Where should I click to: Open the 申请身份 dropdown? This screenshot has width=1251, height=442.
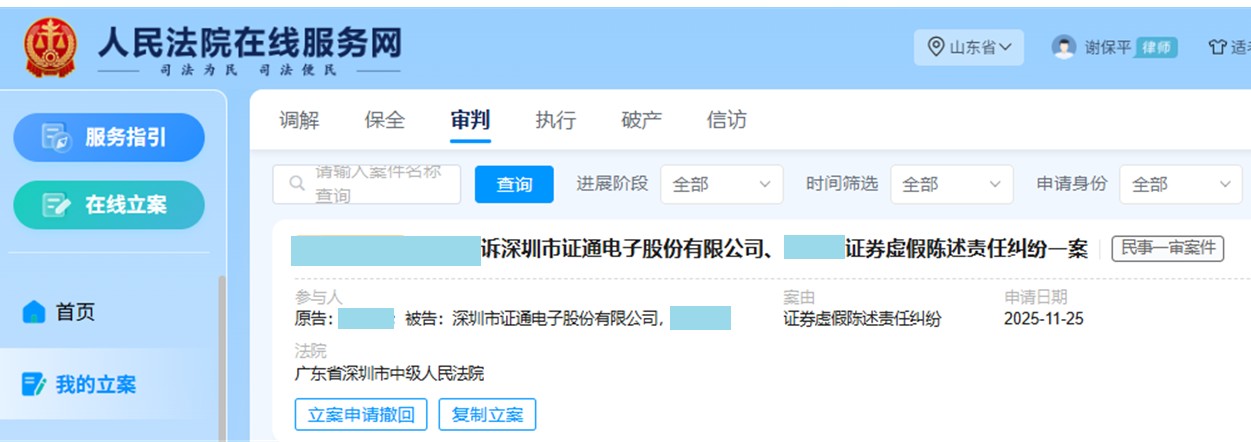point(1181,184)
